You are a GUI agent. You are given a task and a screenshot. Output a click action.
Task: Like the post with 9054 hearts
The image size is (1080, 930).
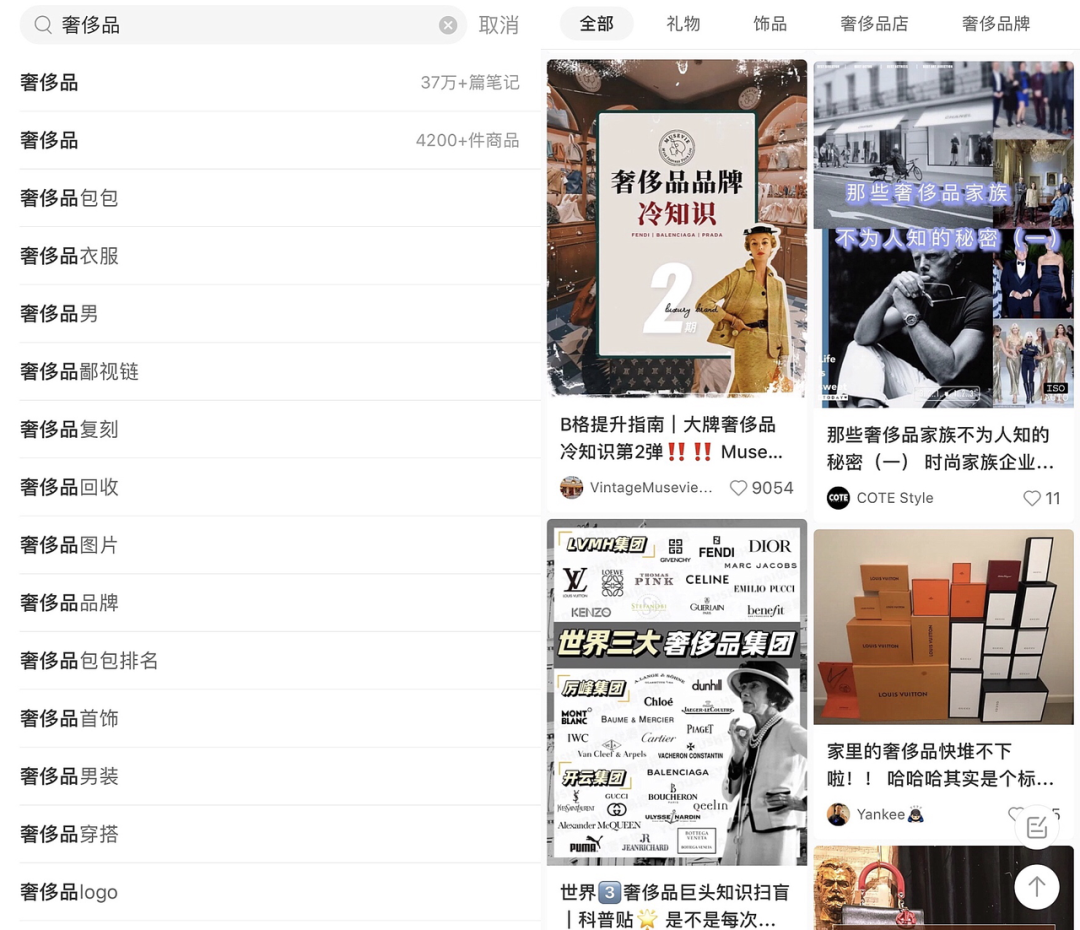coord(739,488)
